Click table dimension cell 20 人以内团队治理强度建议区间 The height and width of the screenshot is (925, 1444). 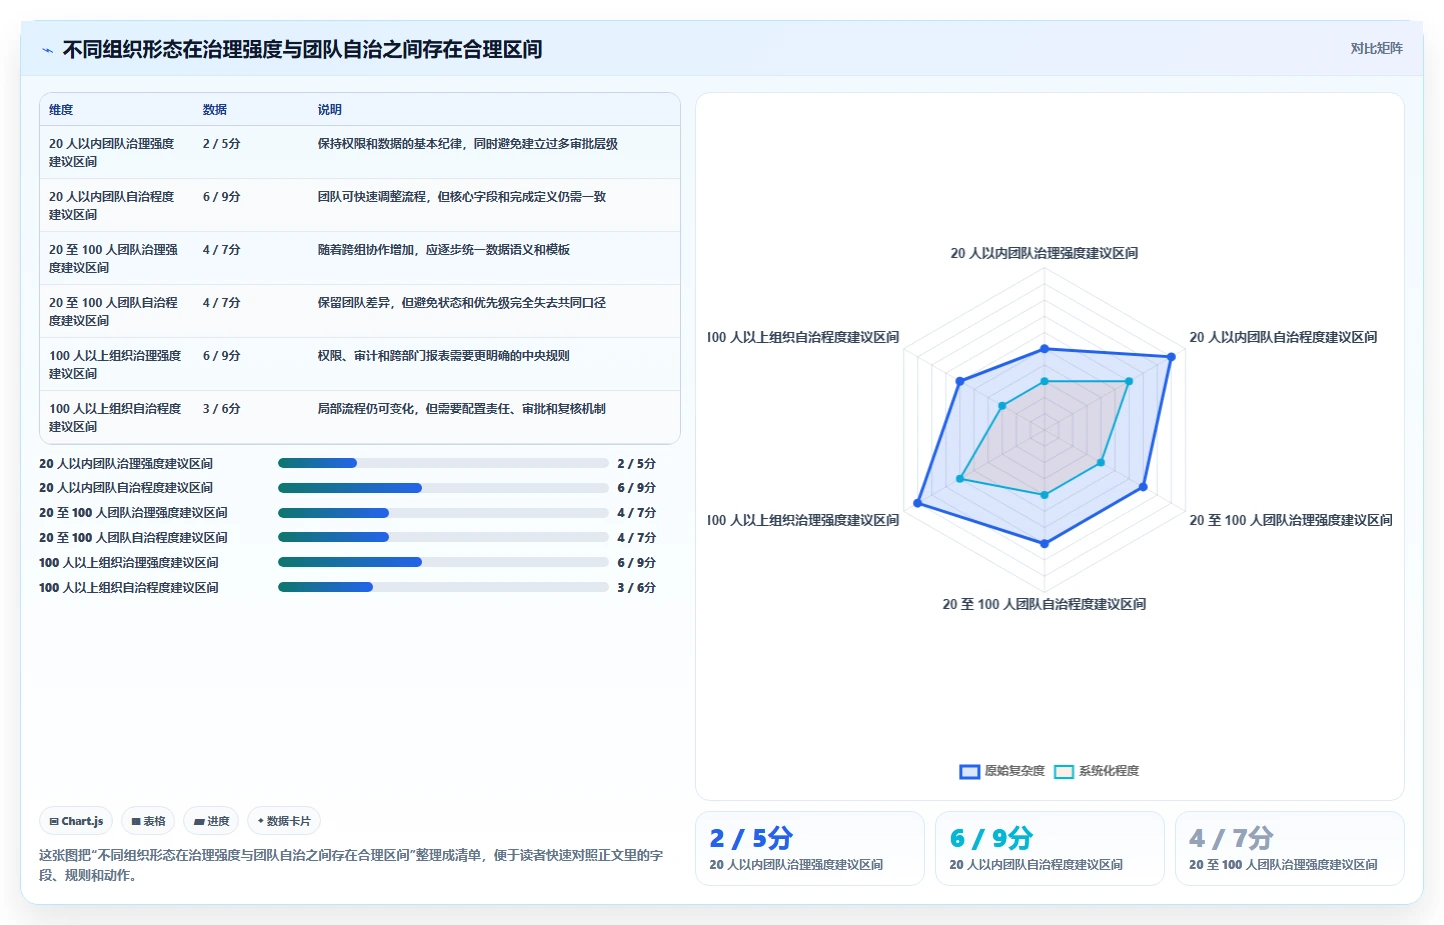coord(112,153)
